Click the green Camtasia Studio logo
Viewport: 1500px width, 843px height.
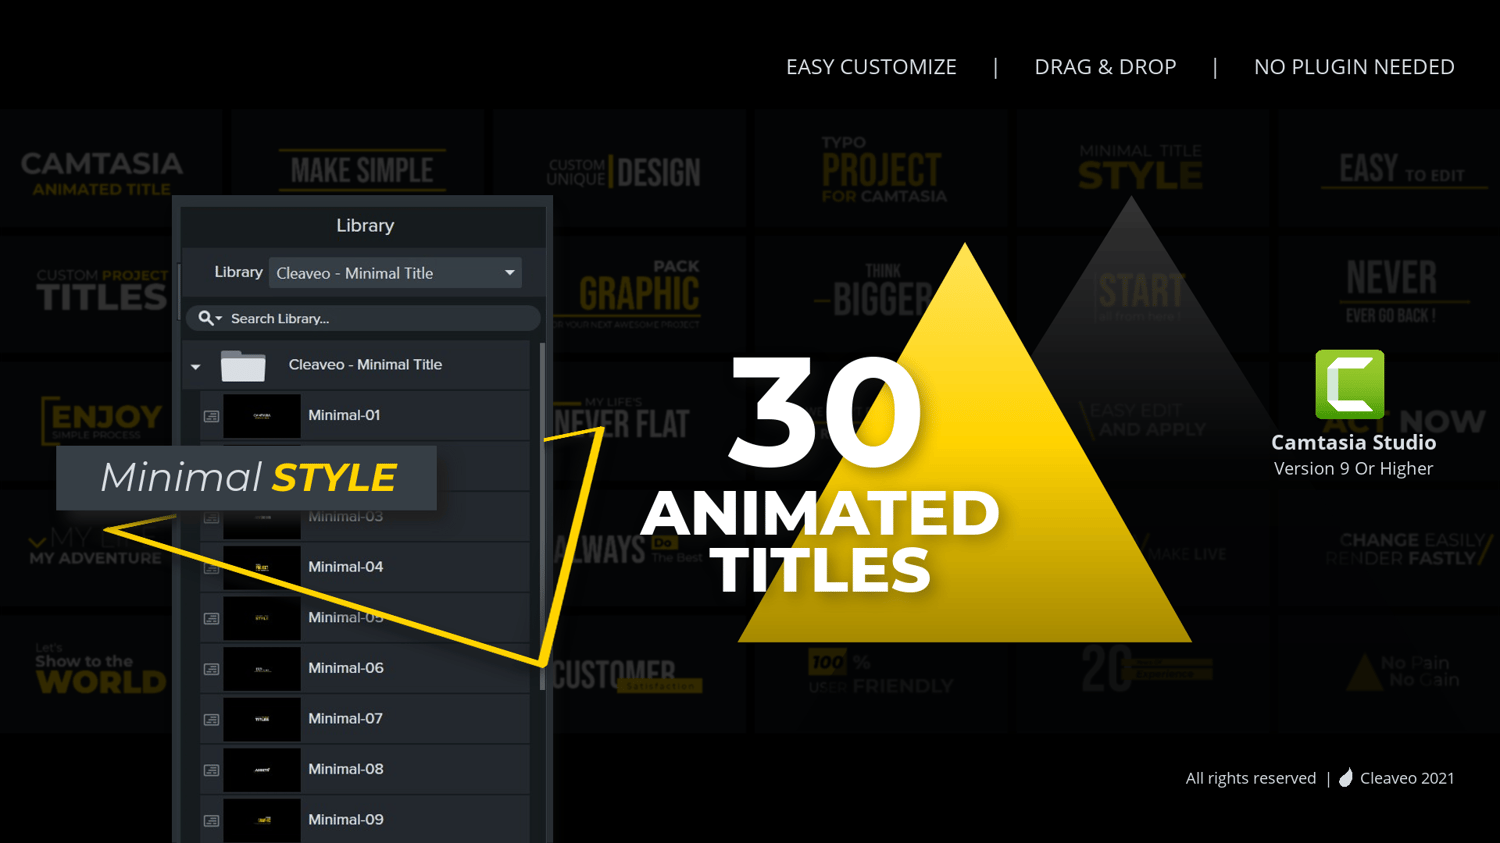click(x=1350, y=384)
